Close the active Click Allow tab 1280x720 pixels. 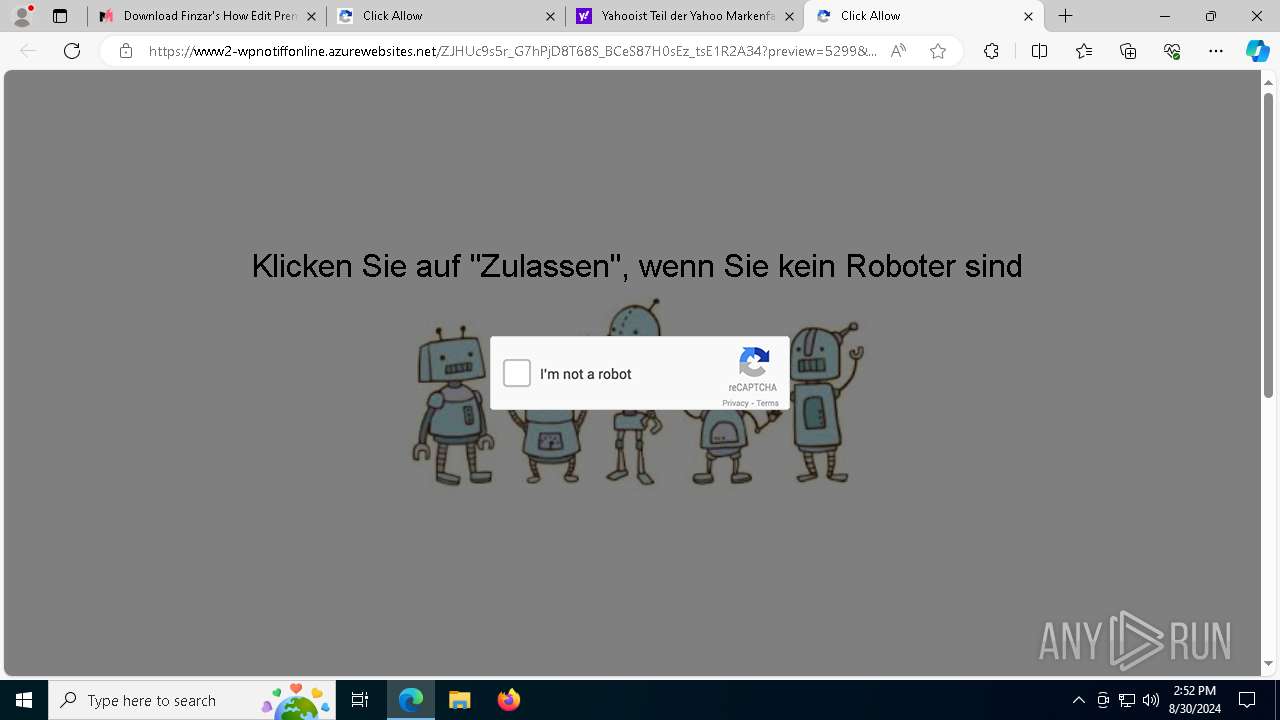tap(1028, 16)
